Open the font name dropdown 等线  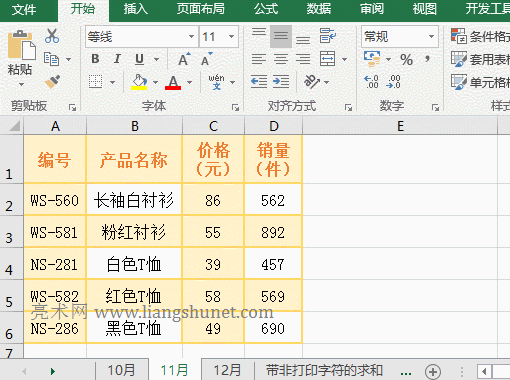191,36
